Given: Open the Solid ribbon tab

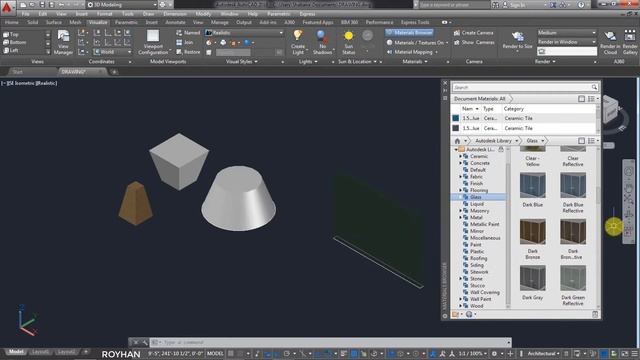Looking at the screenshot, I should coord(33,22).
